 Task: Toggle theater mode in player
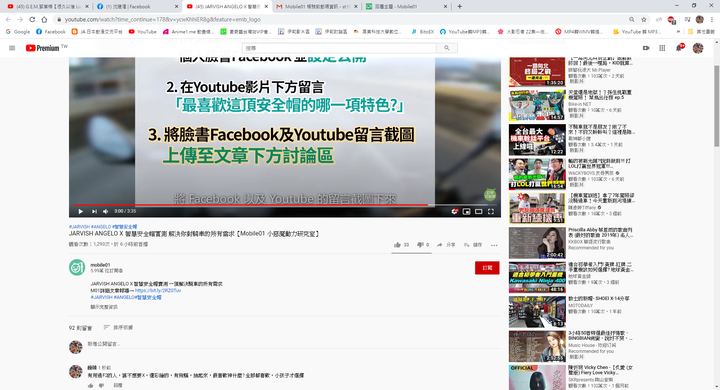(478, 211)
